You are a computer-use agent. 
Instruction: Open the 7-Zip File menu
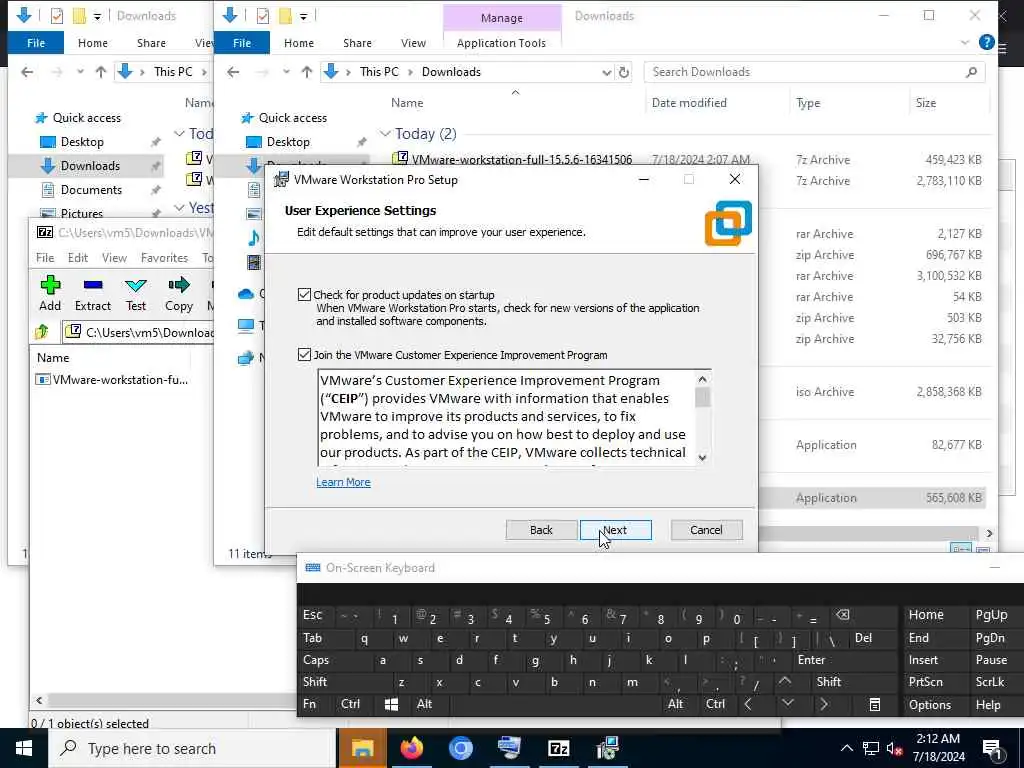(45, 257)
